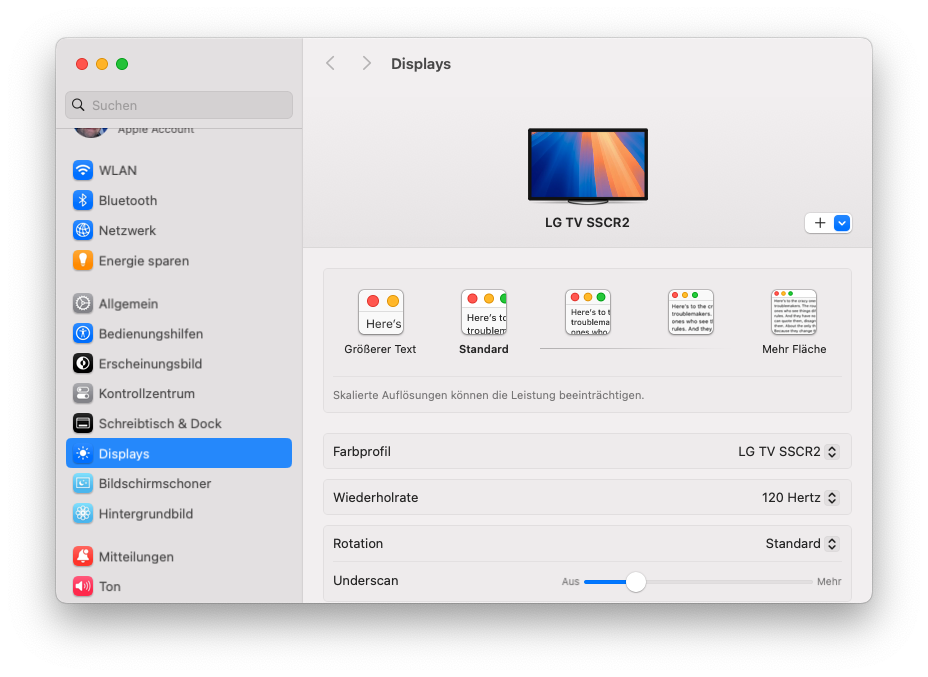
Task: Open the Hintergrundbild settings pane
Action: [179, 514]
